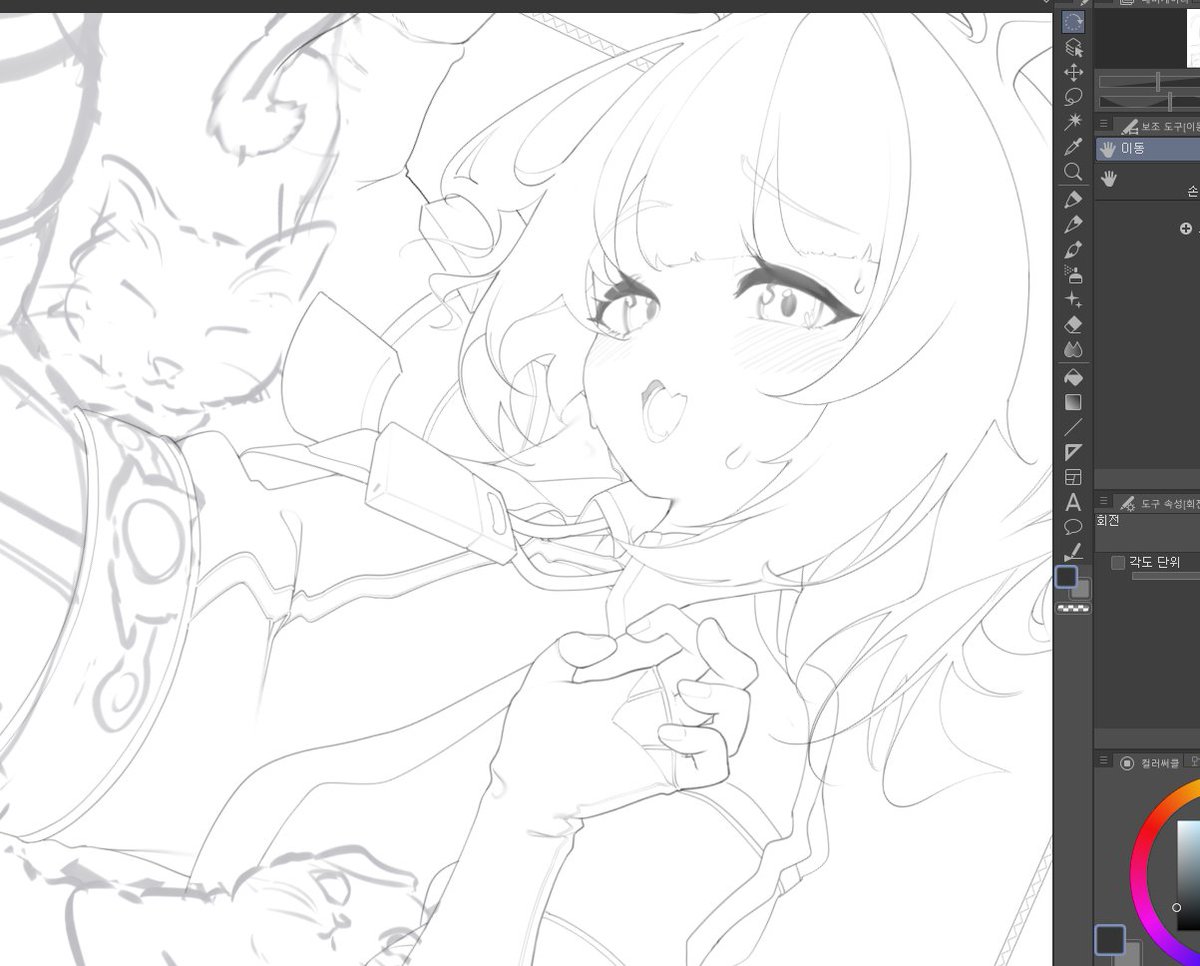
Task: Enable the 각도 단위 checkbox
Action: [1118, 563]
